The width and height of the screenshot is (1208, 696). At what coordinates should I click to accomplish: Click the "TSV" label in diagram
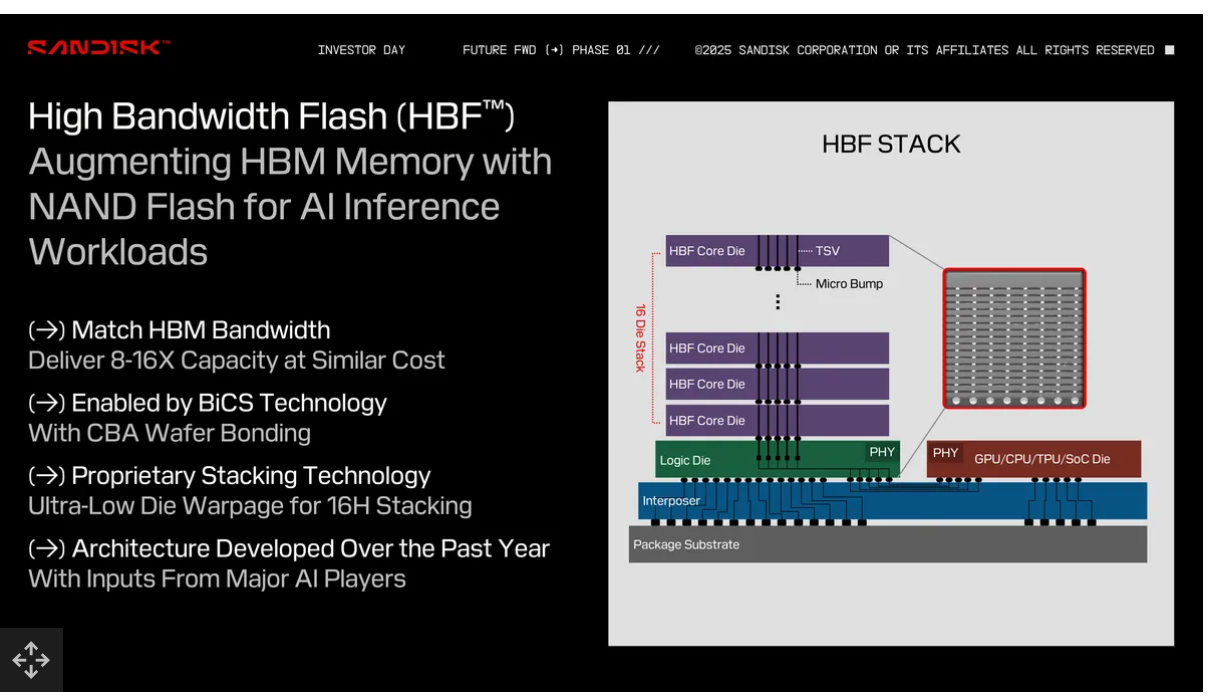click(x=829, y=251)
